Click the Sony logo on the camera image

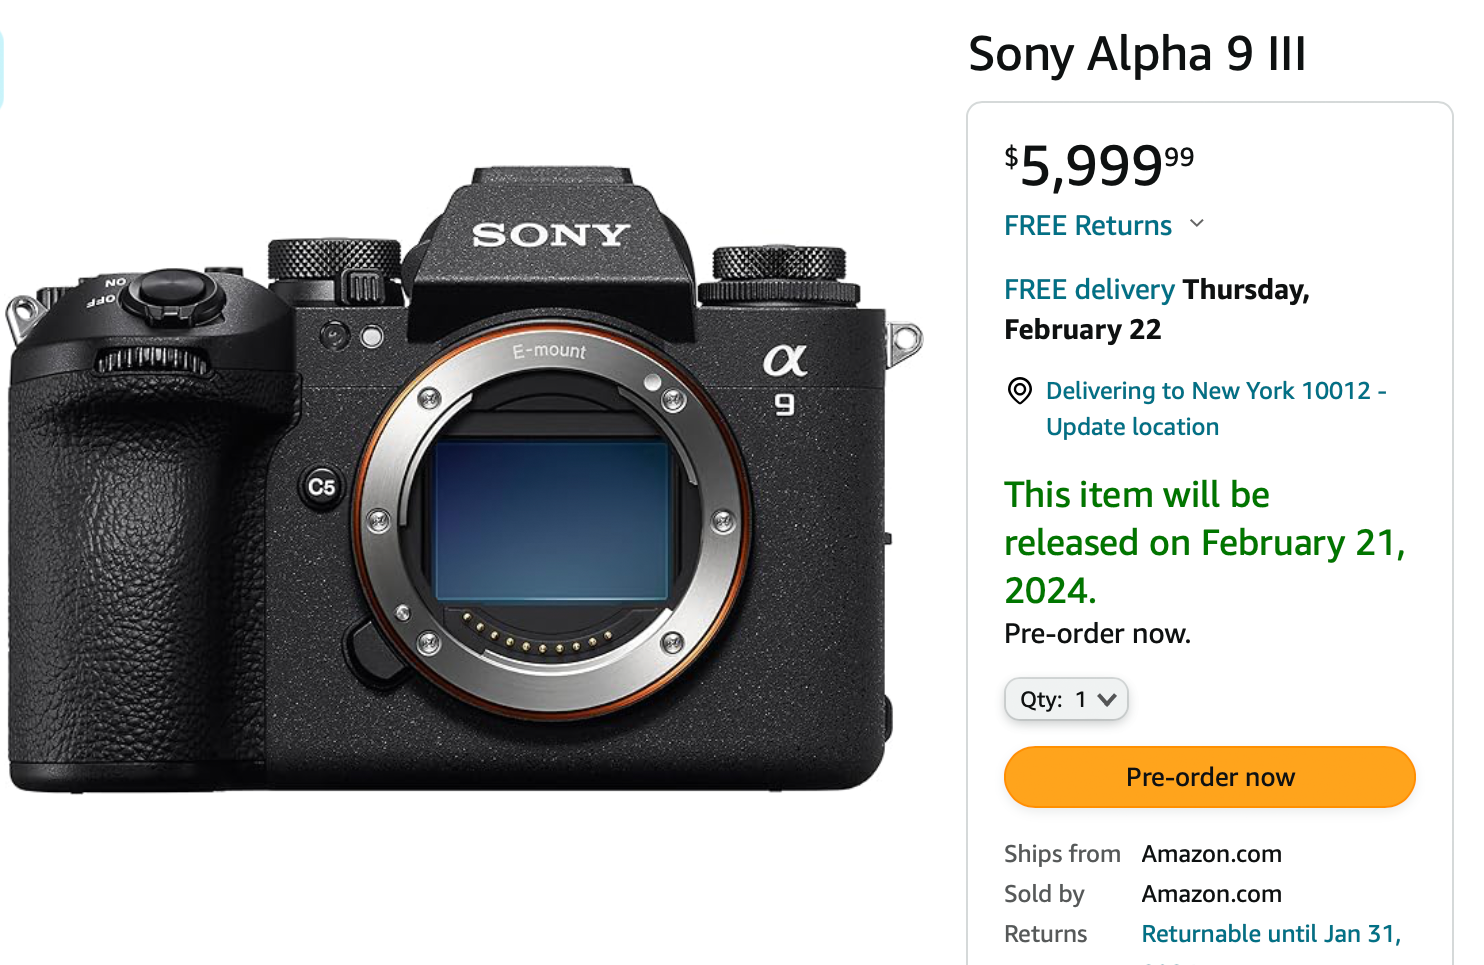pos(552,236)
